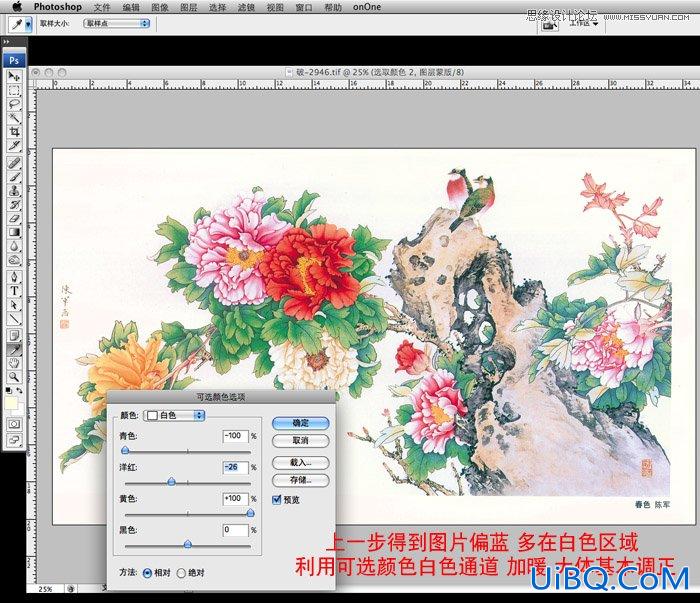Select the Move tool

[x=14, y=76]
